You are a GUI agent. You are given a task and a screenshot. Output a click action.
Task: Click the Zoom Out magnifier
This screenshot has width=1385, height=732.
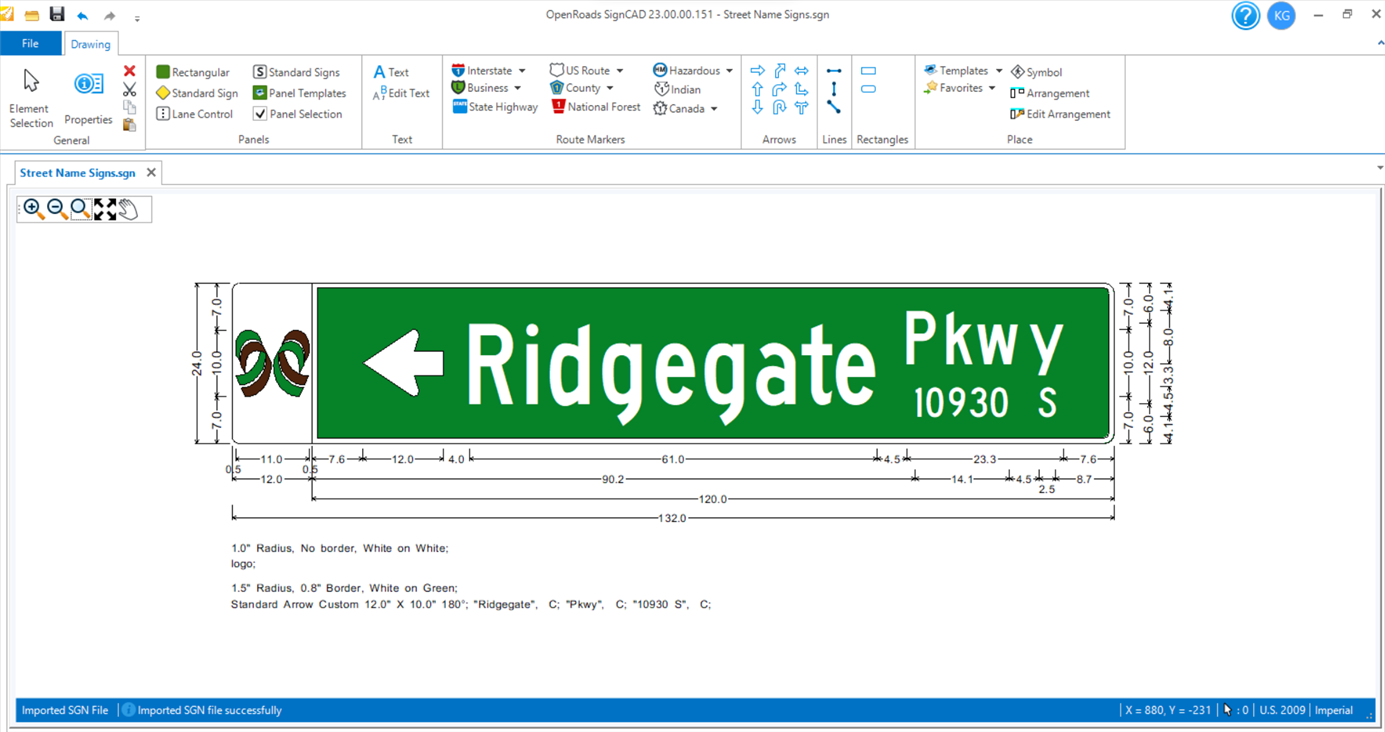click(x=57, y=209)
